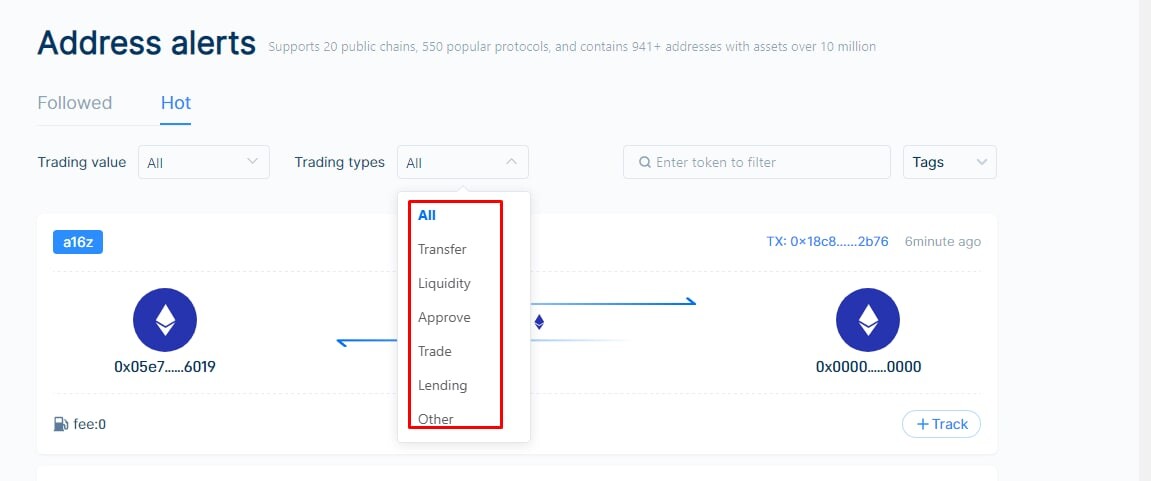
Task: Click Ethereum icon above 0x05e7......6019
Action: 164,320
